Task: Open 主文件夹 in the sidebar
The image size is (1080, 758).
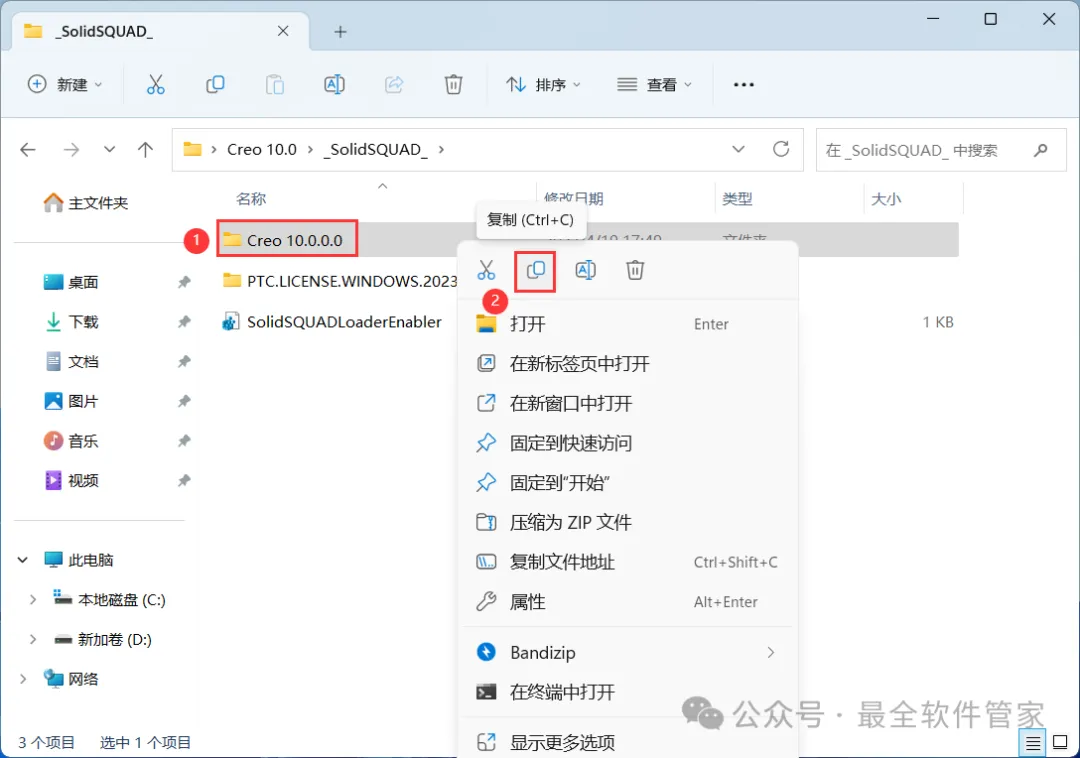Action: click(86, 202)
